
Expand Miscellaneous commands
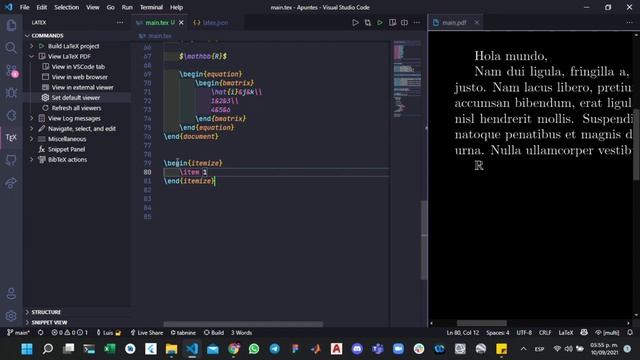(x=31, y=139)
